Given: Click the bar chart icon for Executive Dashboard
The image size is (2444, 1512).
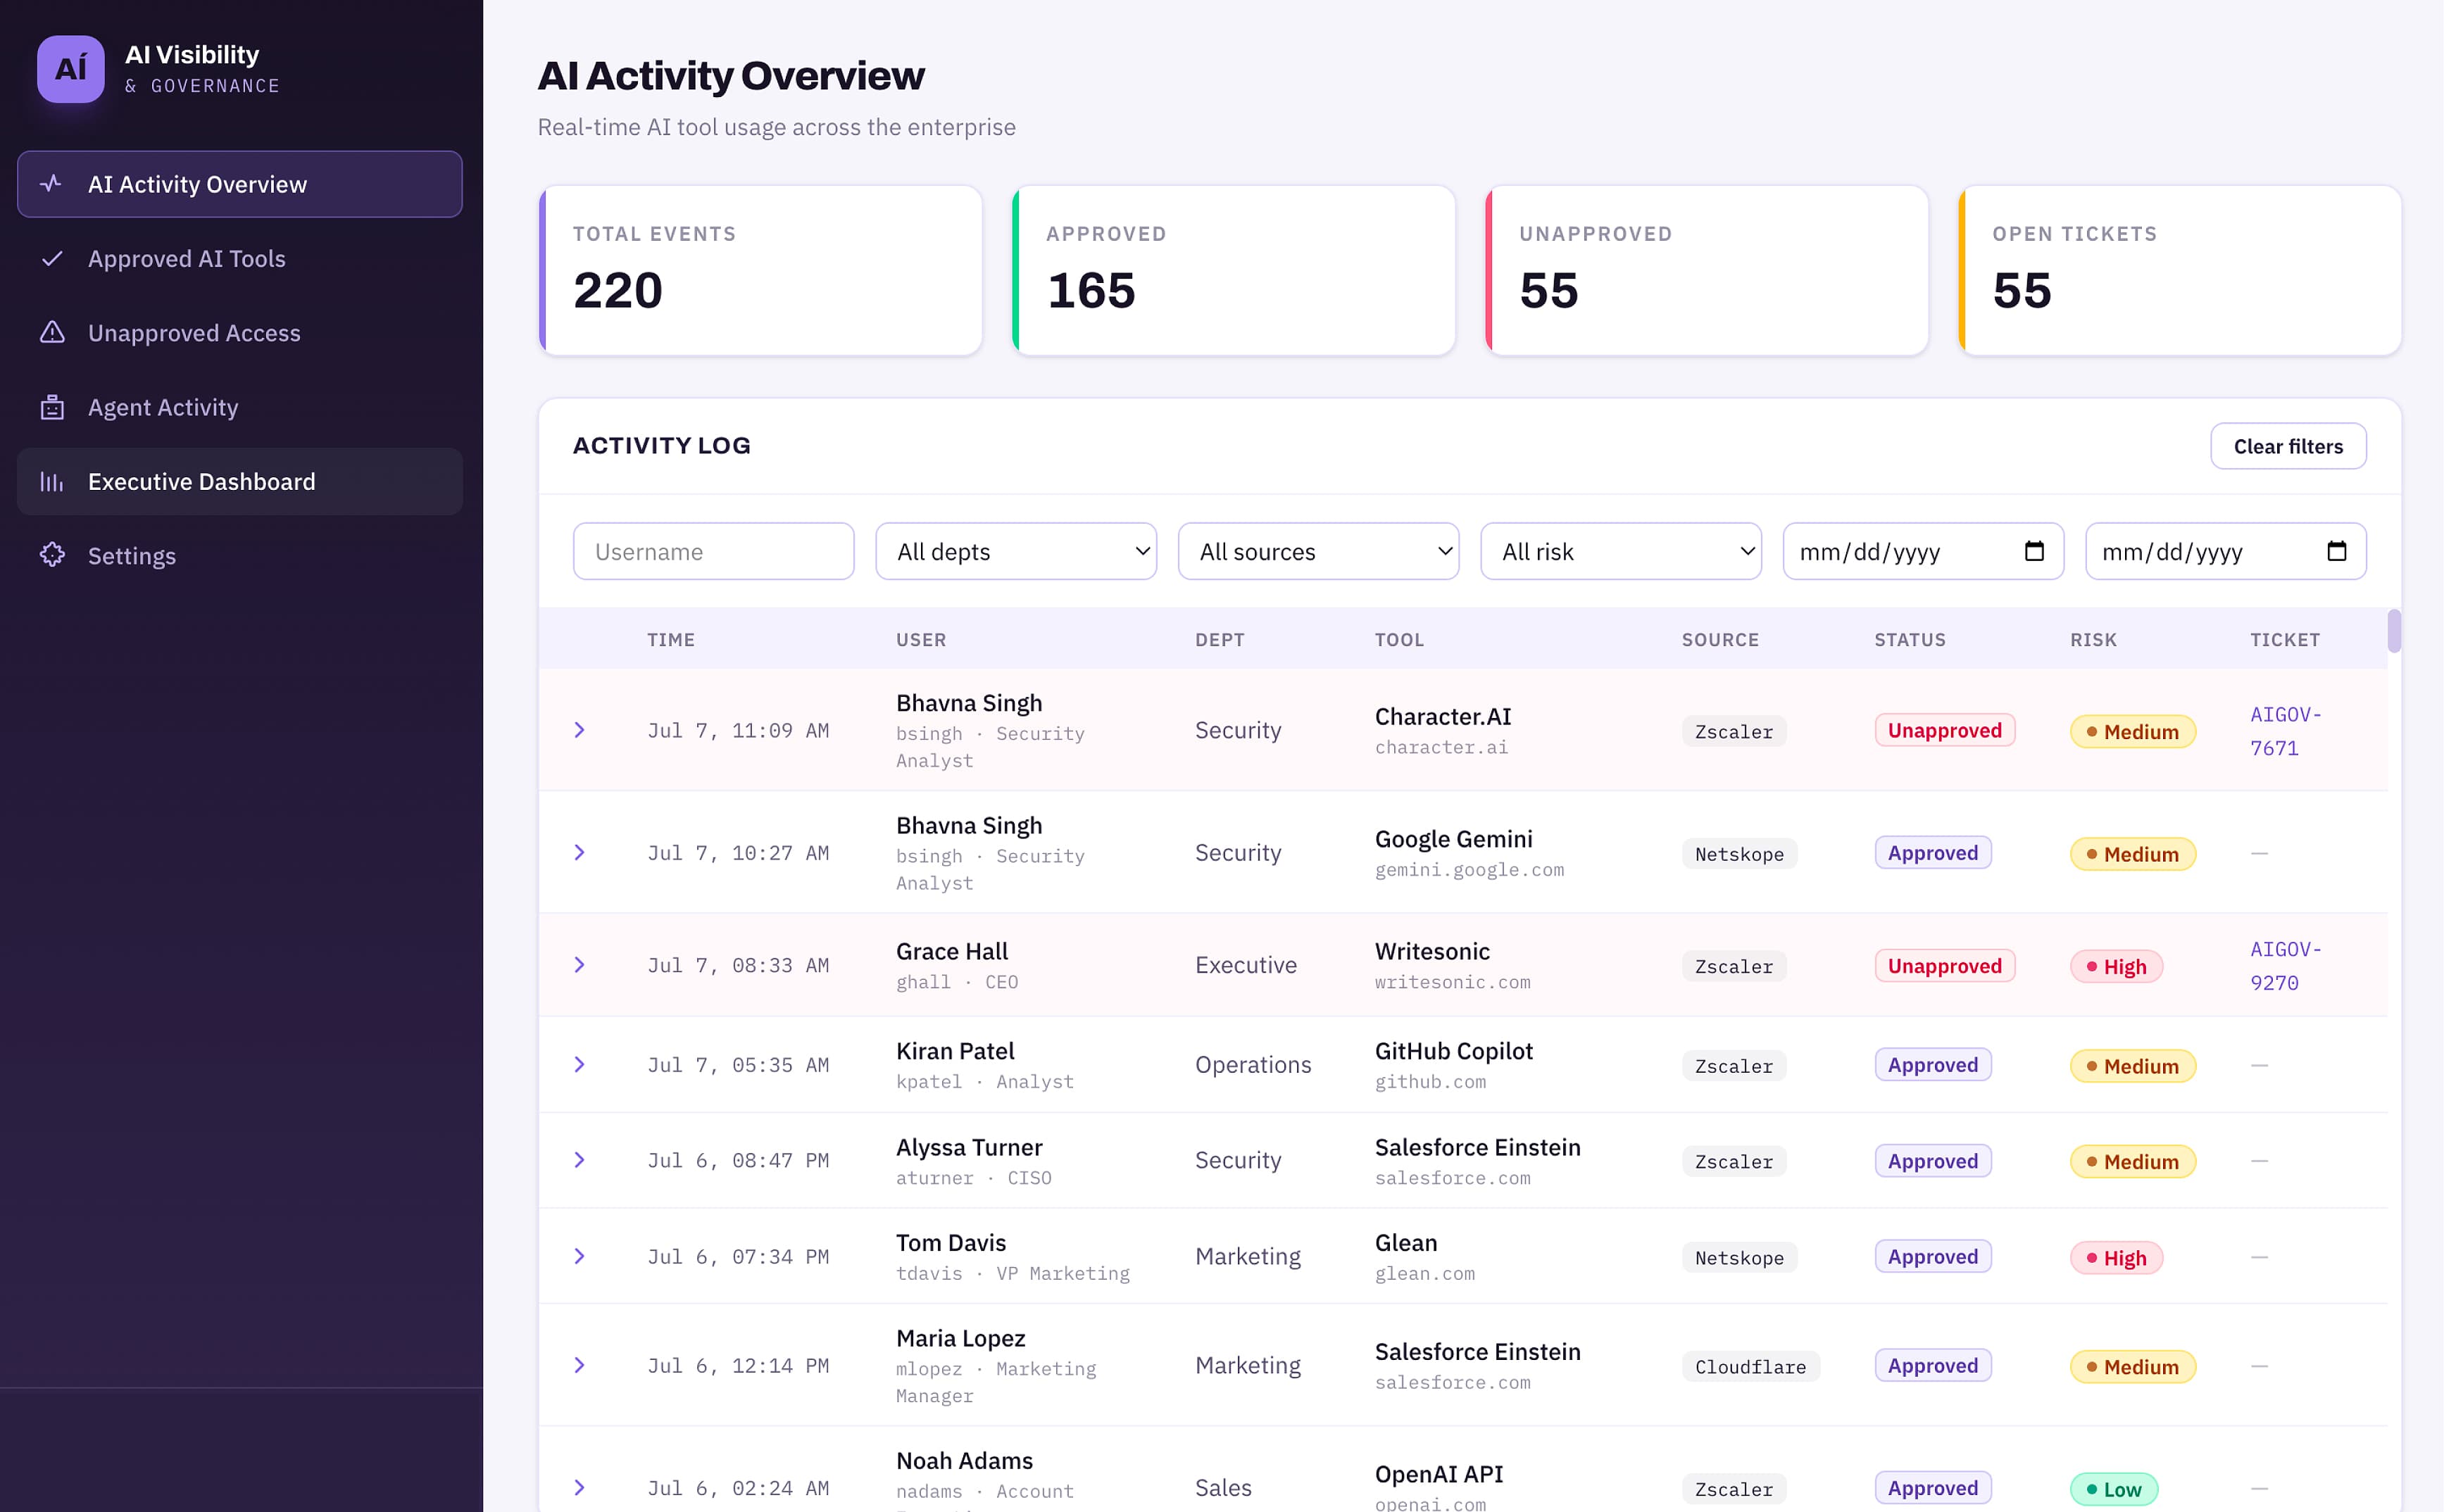Looking at the screenshot, I should (x=52, y=481).
